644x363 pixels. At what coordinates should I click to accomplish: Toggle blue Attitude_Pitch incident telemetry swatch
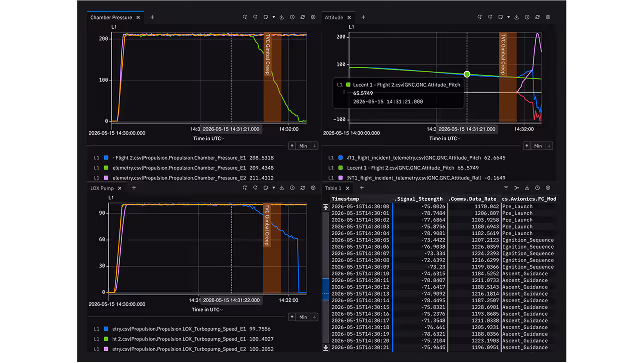[x=340, y=158]
